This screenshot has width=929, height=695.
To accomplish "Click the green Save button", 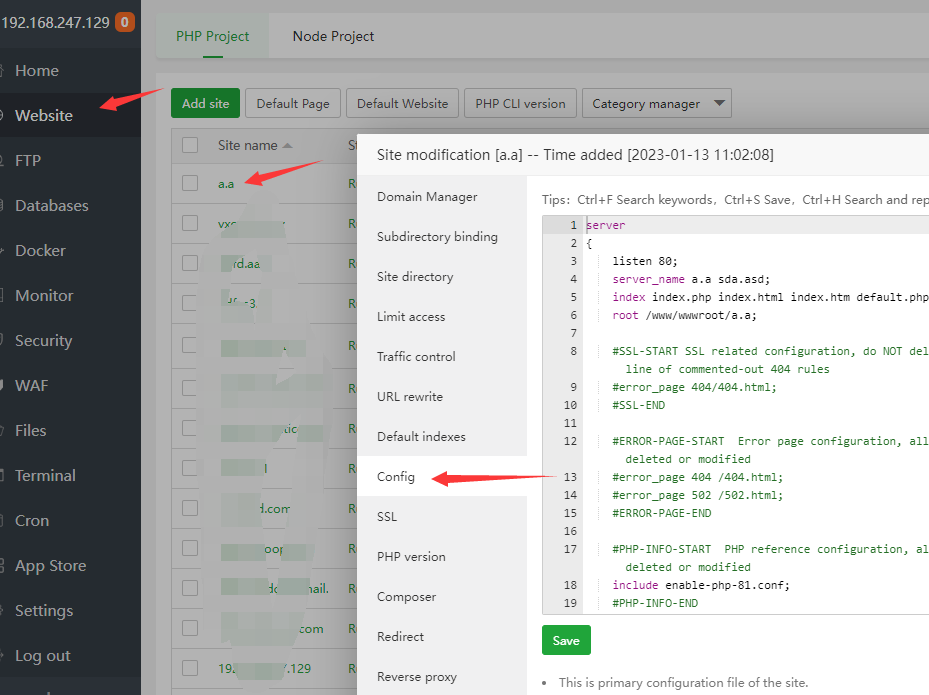I will (x=566, y=640).
